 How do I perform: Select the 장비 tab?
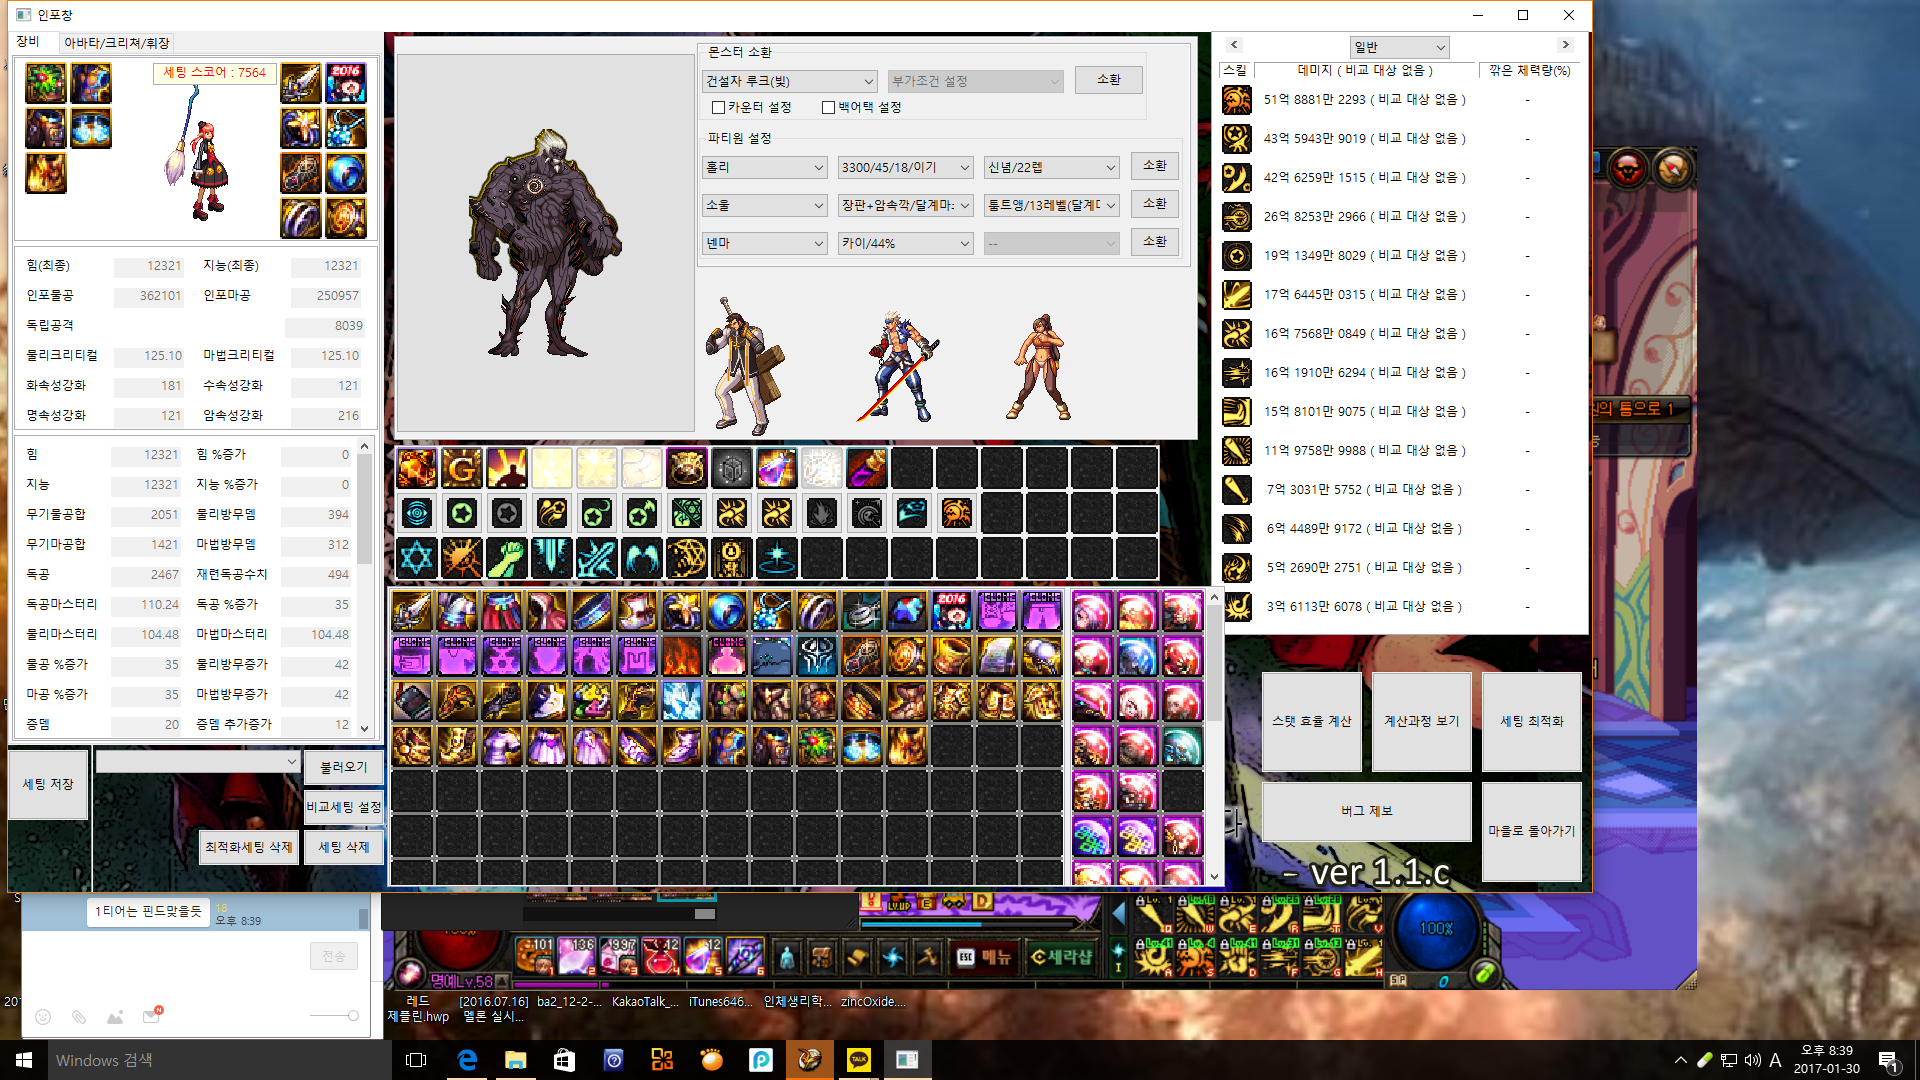[x=28, y=42]
